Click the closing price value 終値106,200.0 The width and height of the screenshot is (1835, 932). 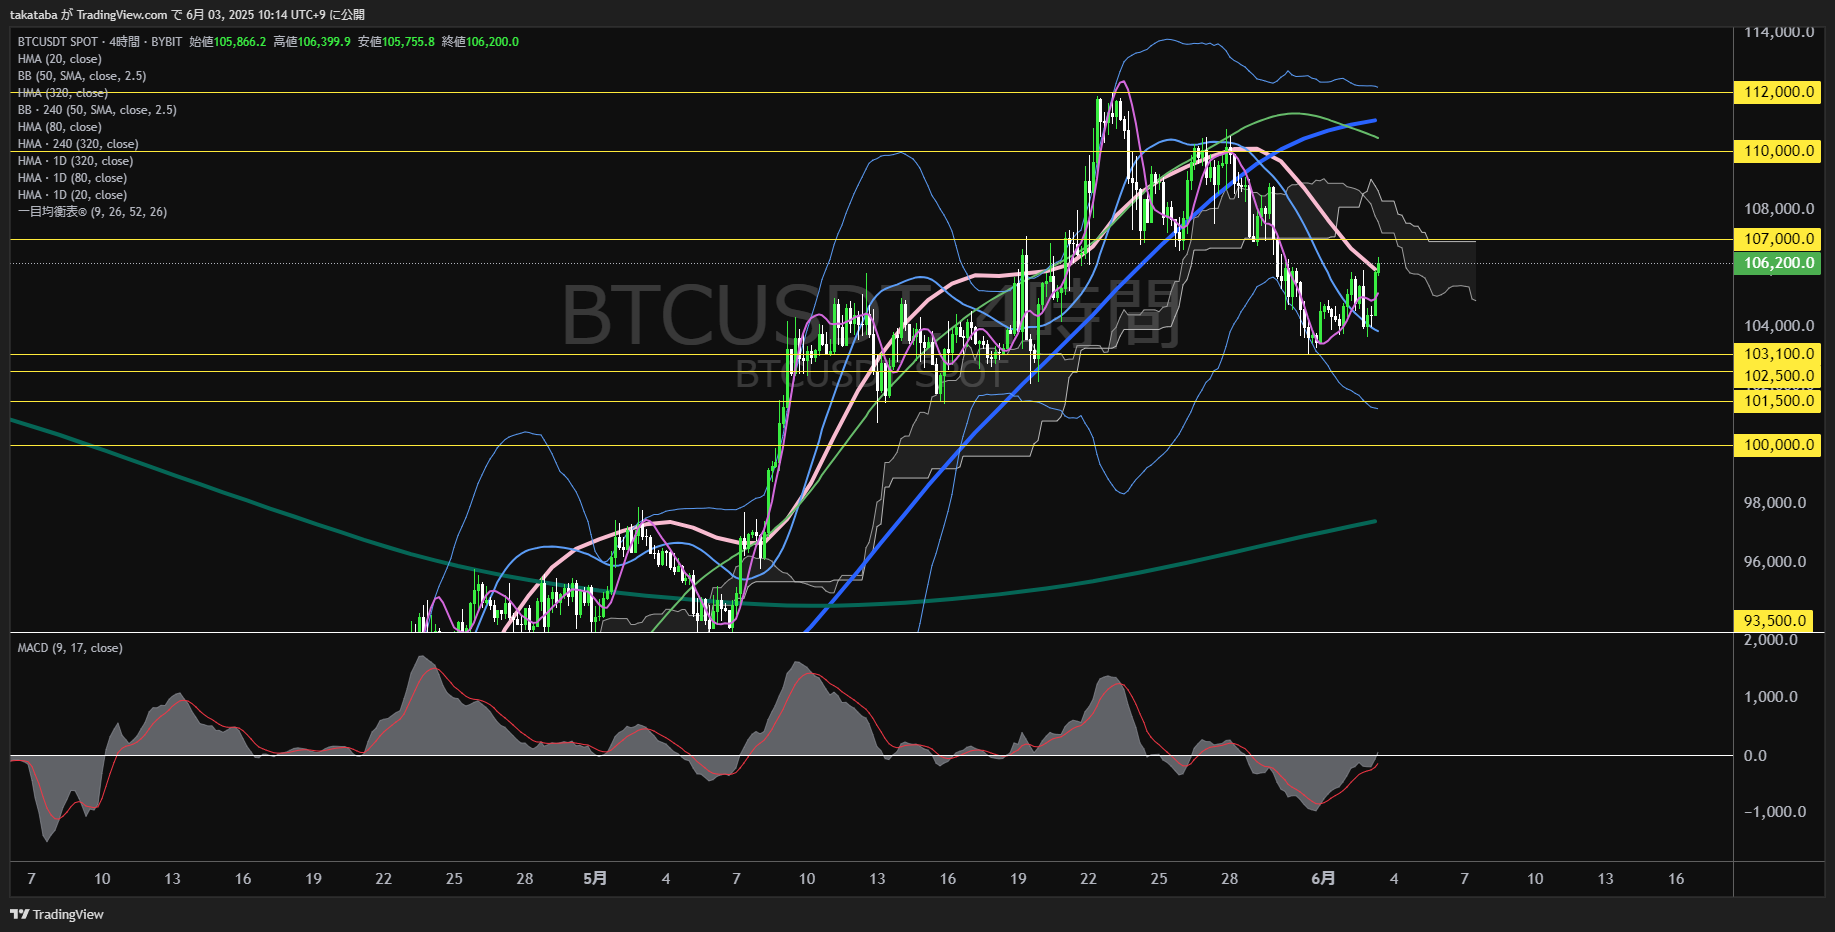[x=480, y=42]
